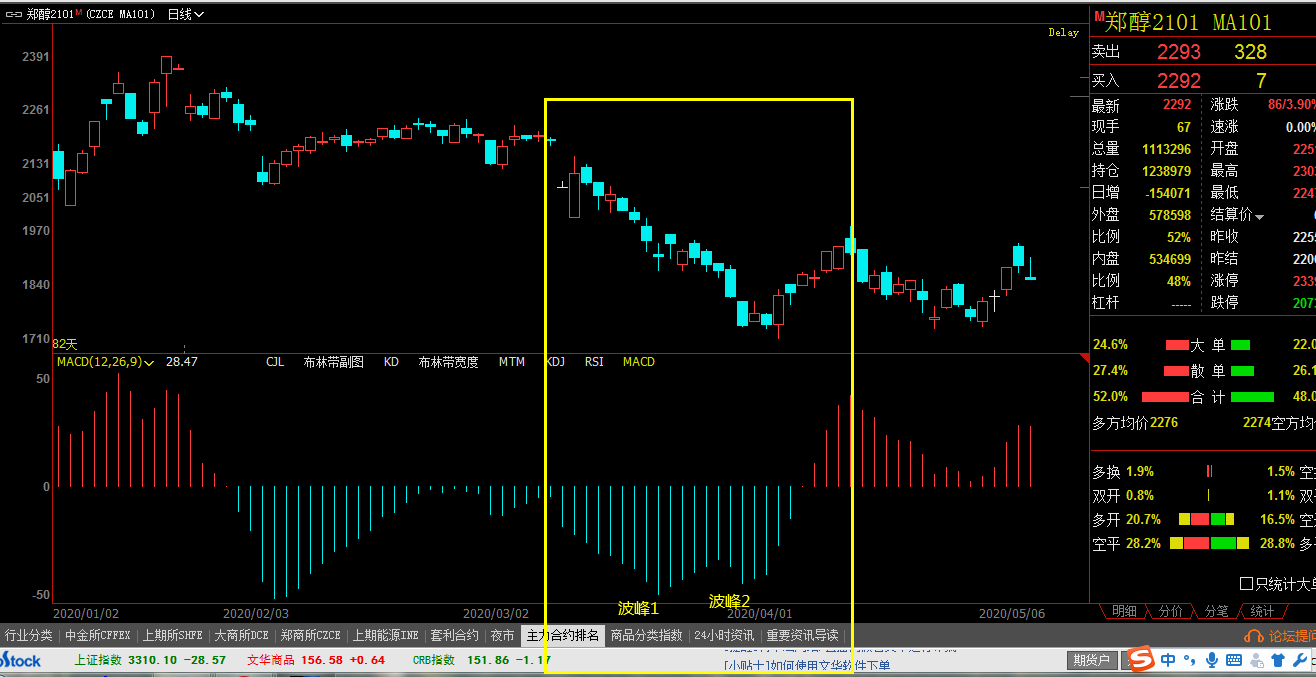Open the 日线 period dropdown
Viewport: 1316px width, 677px height.
[x=185, y=14]
